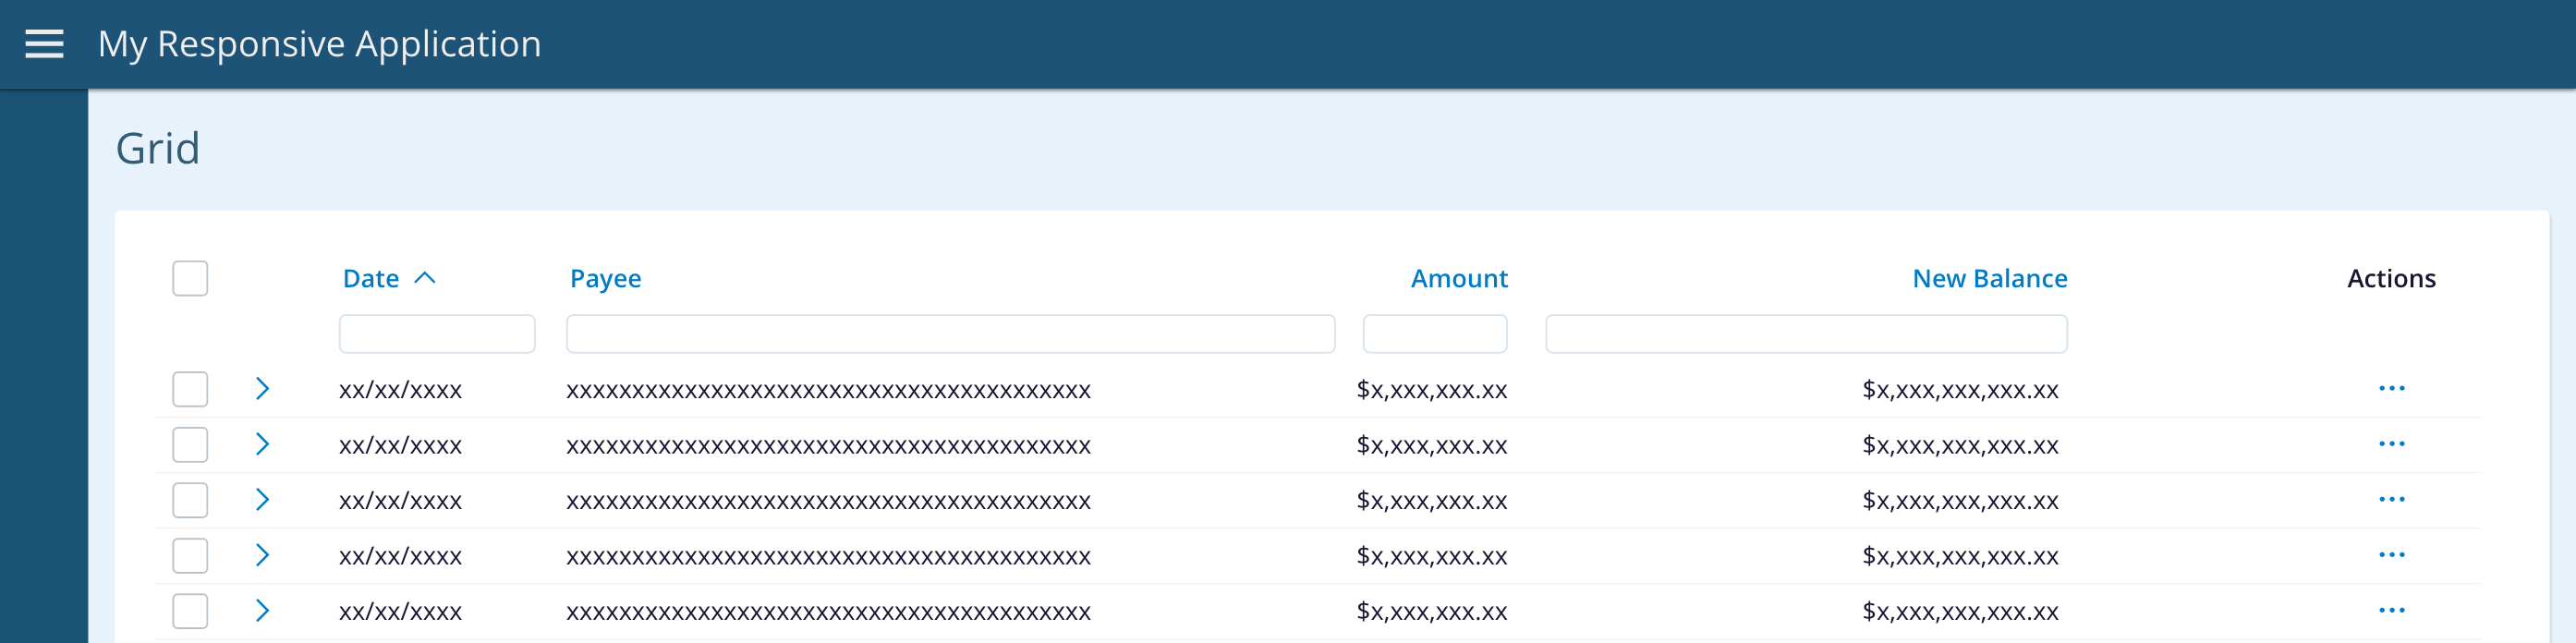The width and height of the screenshot is (2576, 643).
Task: Expand the second row details chevron
Action: tap(262, 444)
